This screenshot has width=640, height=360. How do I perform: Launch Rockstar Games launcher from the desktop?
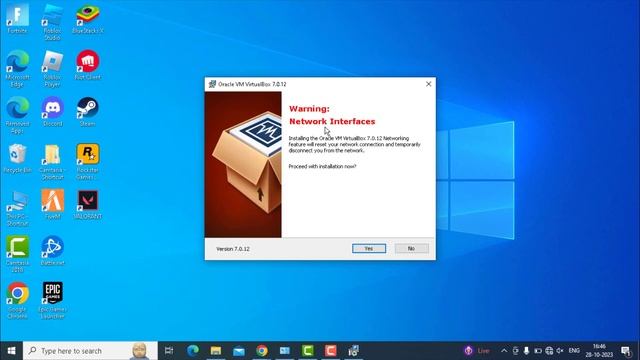pyautogui.click(x=87, y=162)
